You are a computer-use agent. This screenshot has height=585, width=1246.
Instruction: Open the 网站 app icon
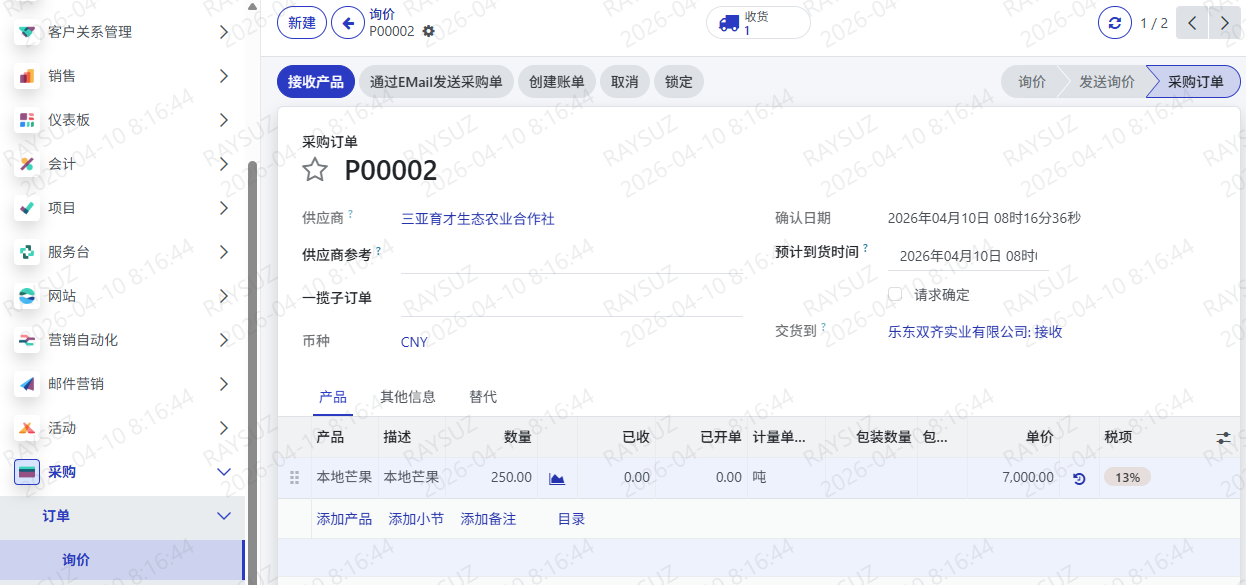[27, 296]
